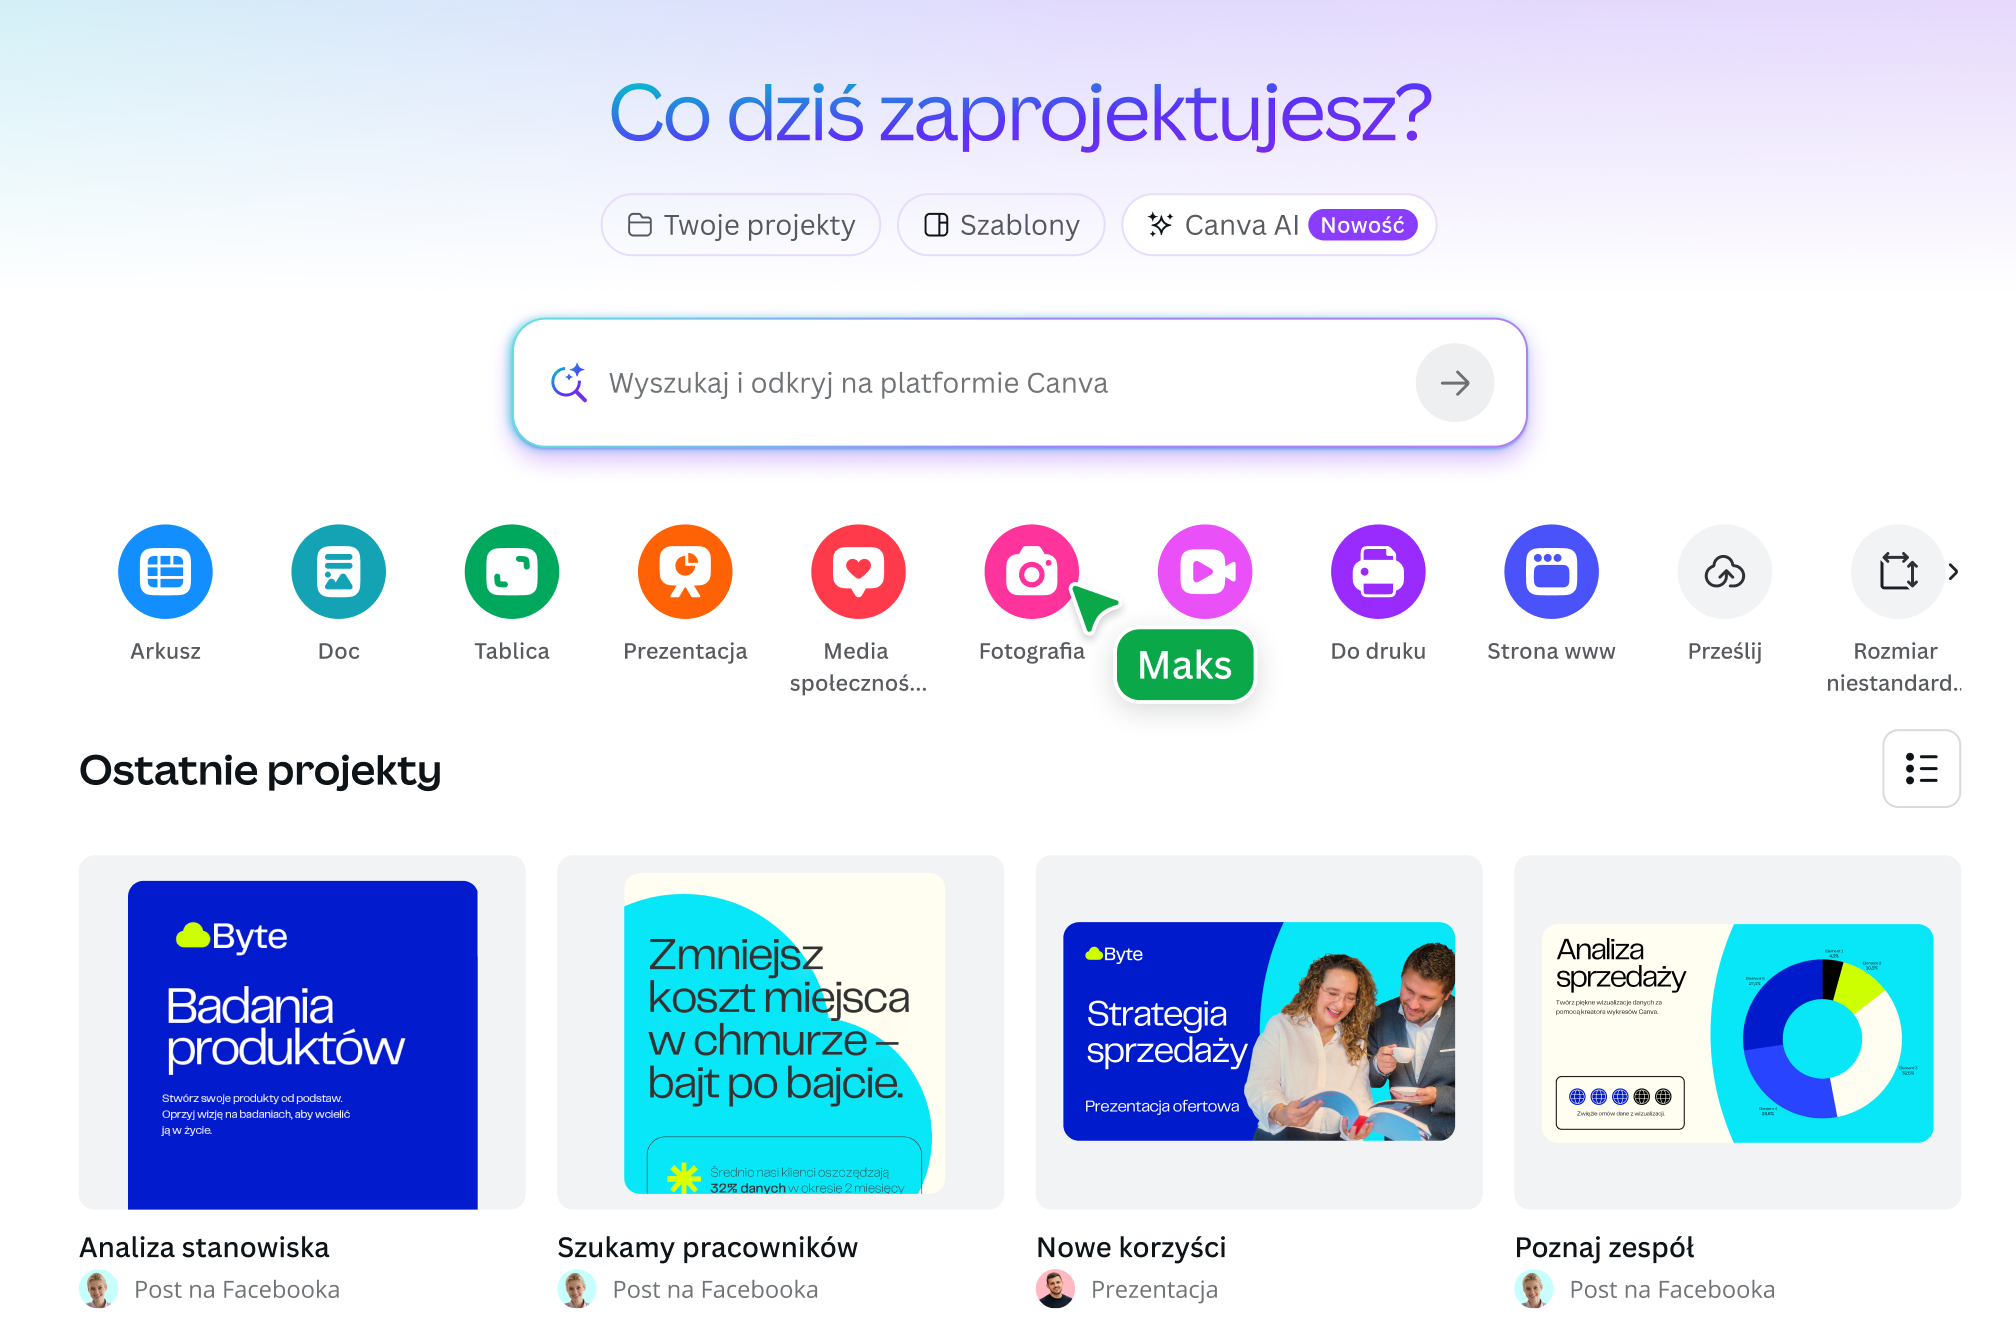Viewport: 2016px width, 1344px height.
Task: Create a new Doc
Action: tap(338, 572)
